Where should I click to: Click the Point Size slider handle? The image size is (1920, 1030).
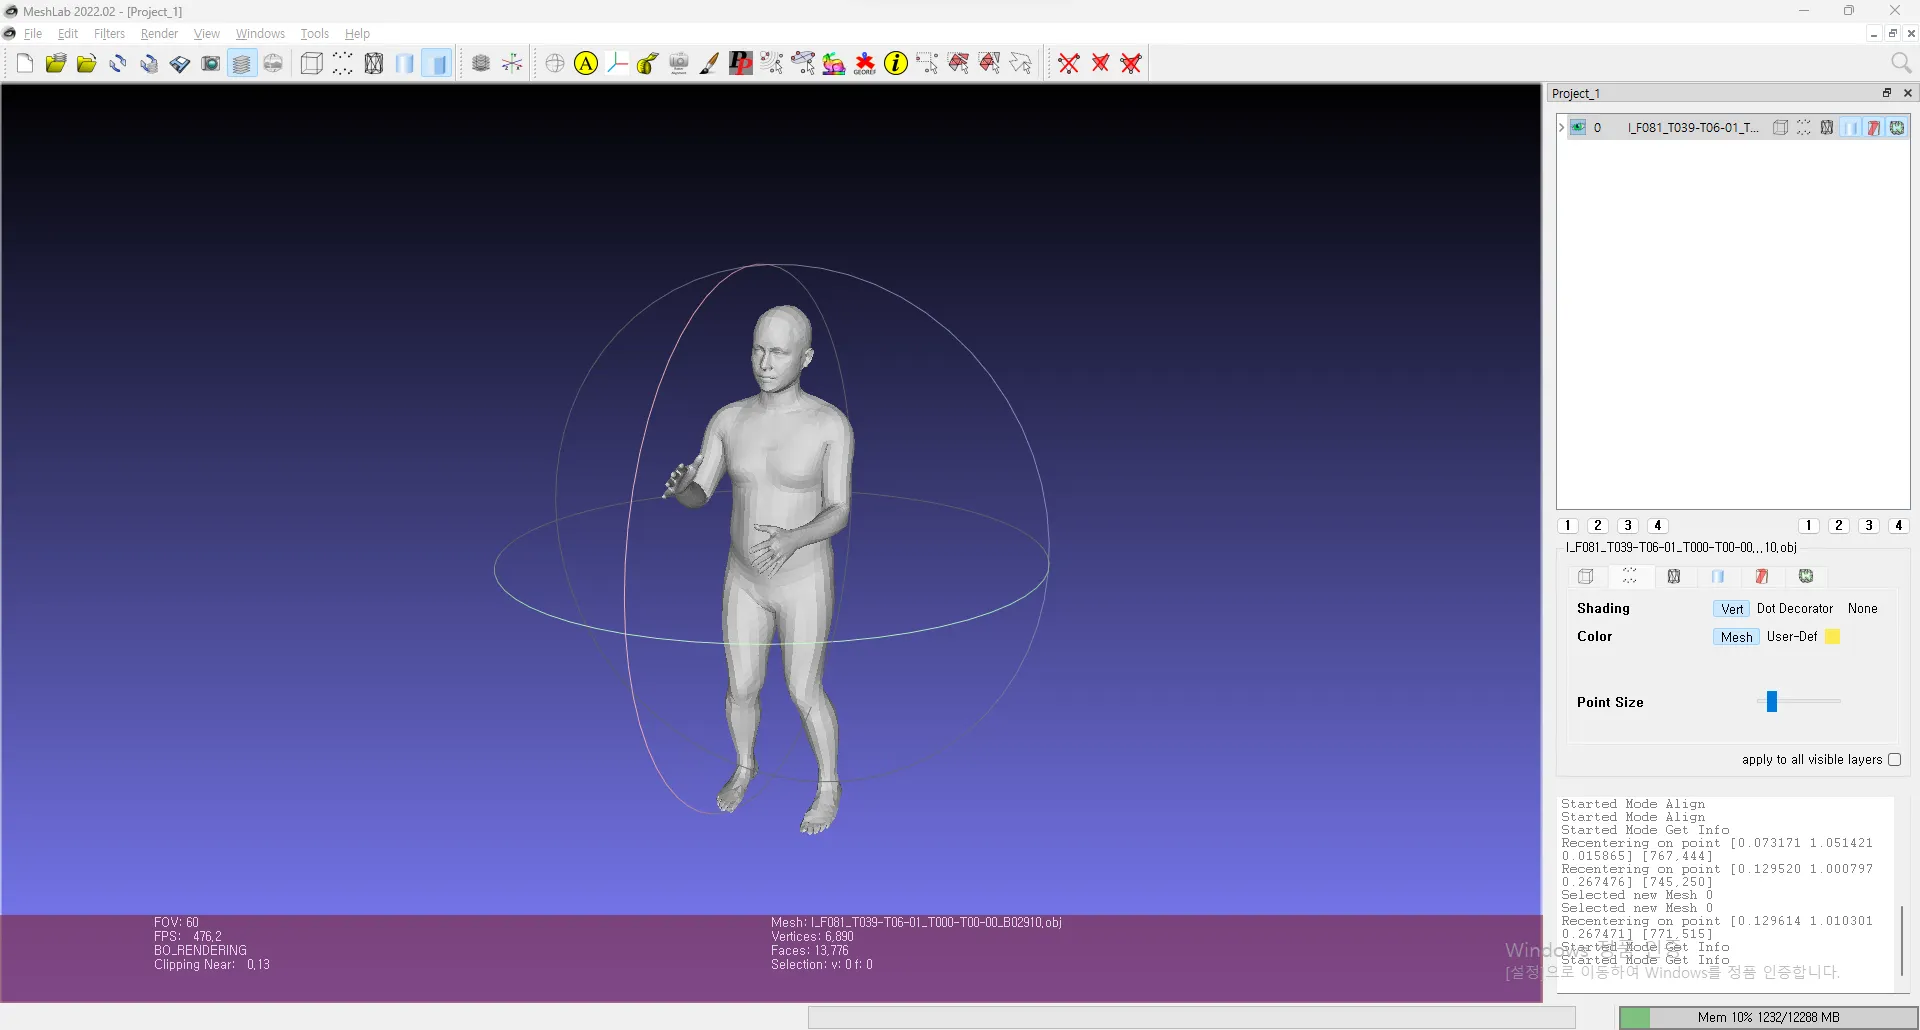click(1771, 702)
